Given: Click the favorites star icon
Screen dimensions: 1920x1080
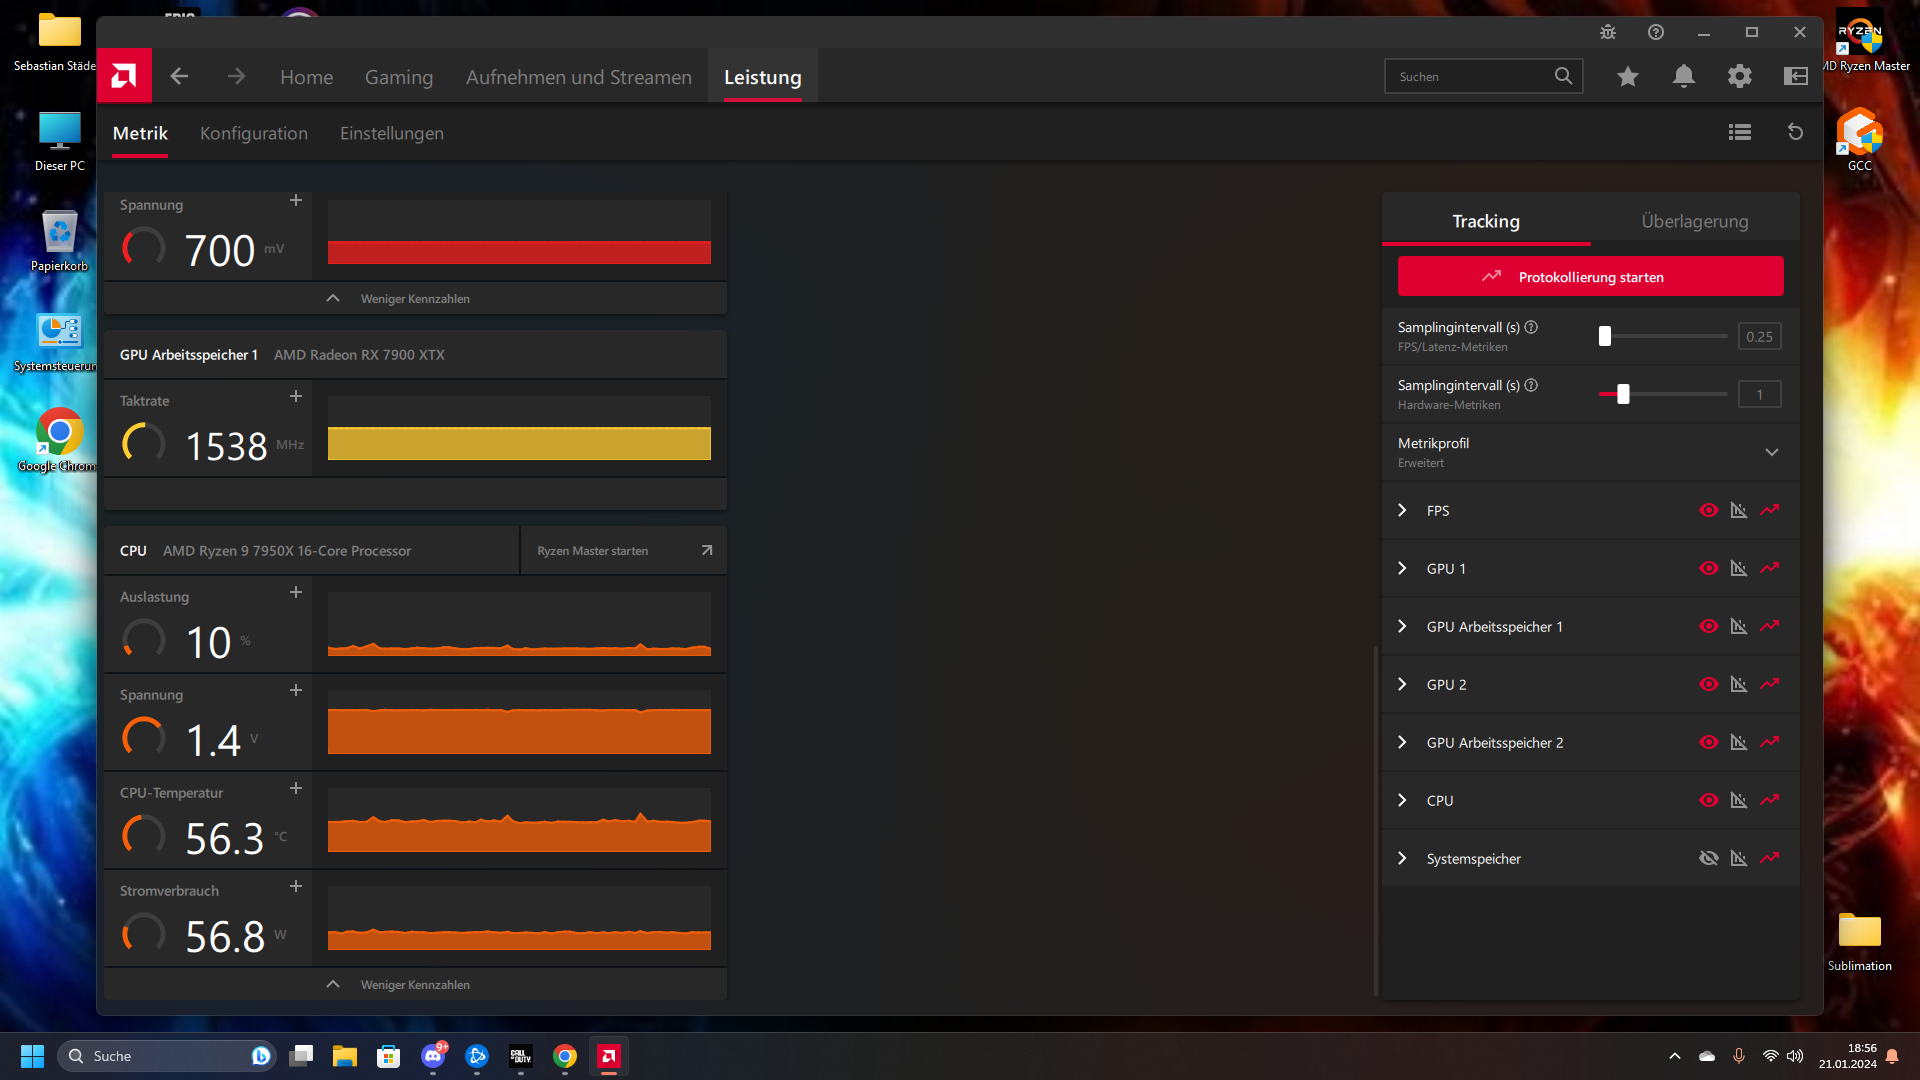Looking at the screenshot, I should pos(1628,76).
